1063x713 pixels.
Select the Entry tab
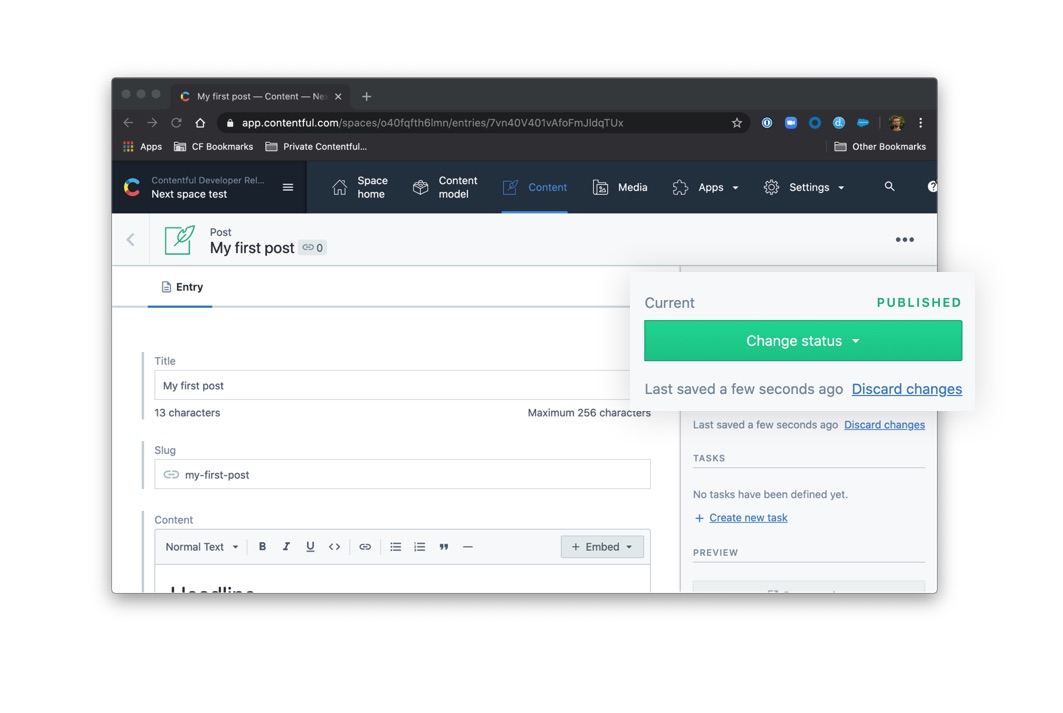point(182,287)
